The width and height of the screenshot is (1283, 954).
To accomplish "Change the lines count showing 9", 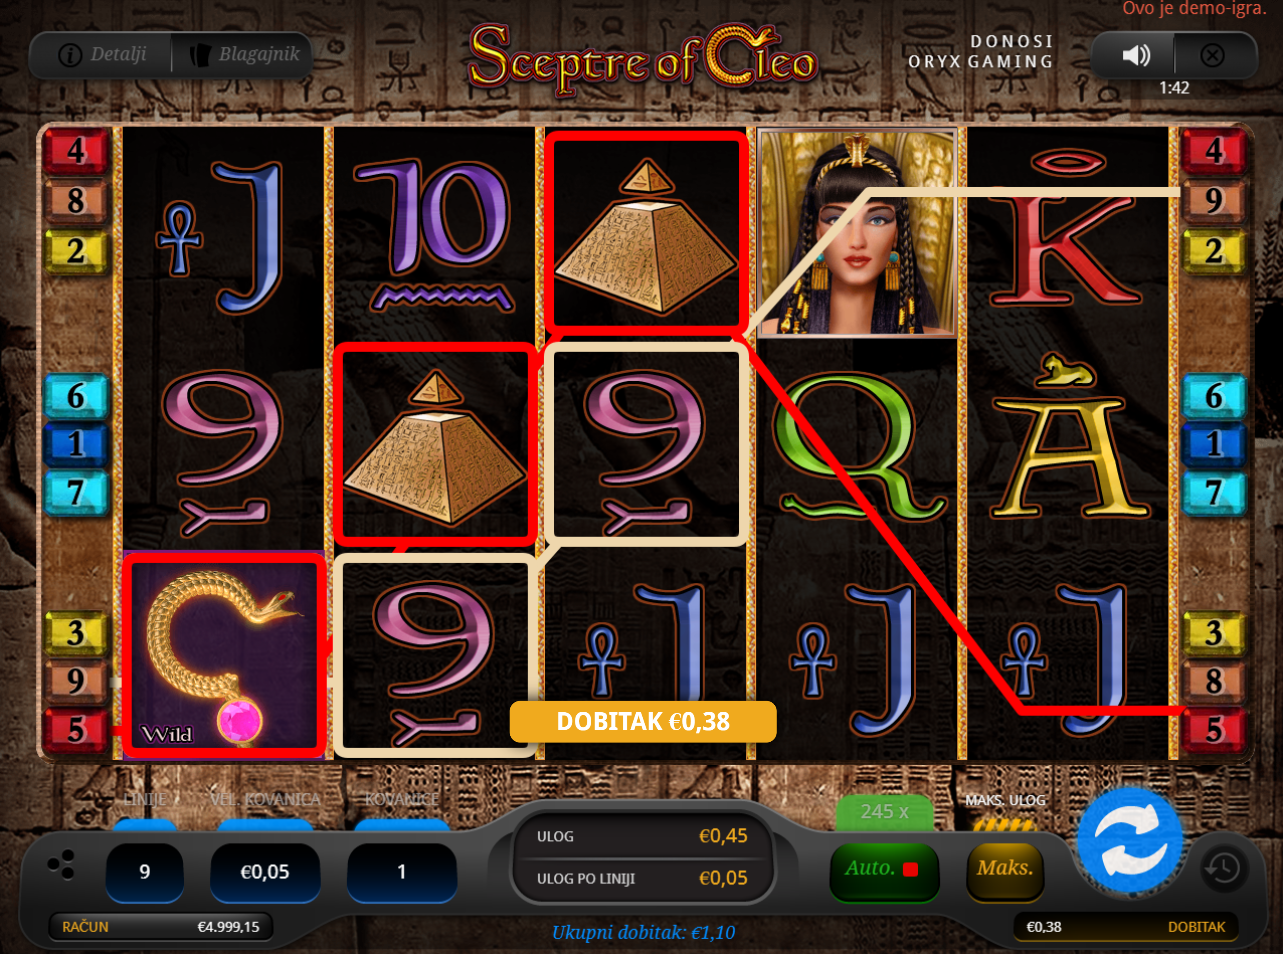I will 145,872.
